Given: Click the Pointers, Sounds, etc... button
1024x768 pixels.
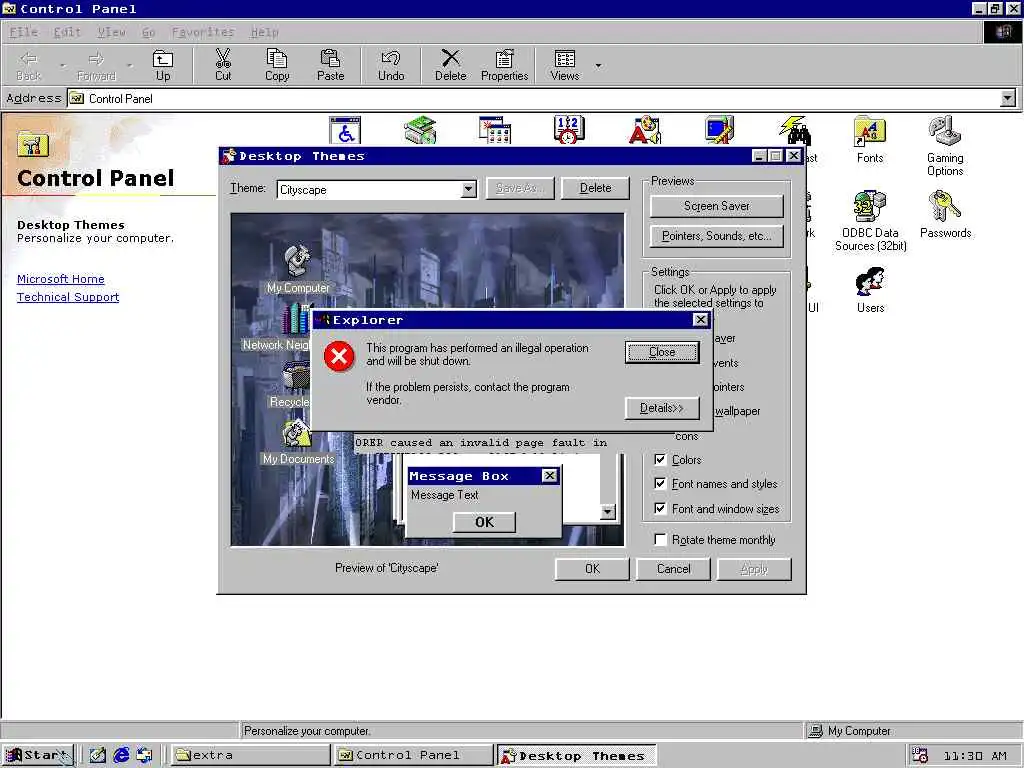Looking at the screenshot, I should [716, 236].
